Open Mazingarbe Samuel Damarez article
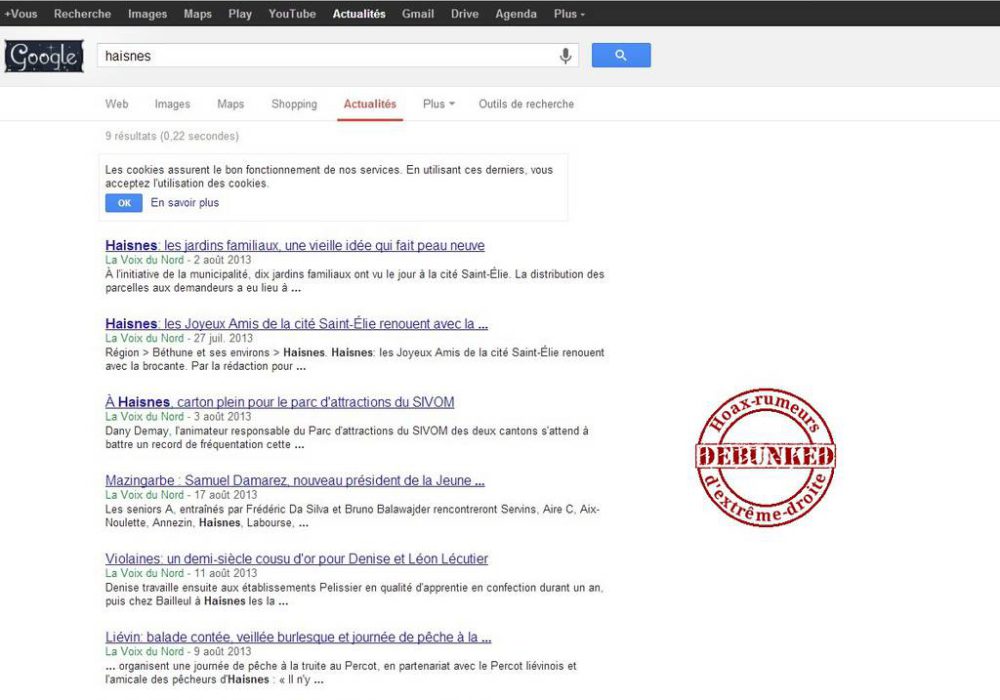 (295, 480)
